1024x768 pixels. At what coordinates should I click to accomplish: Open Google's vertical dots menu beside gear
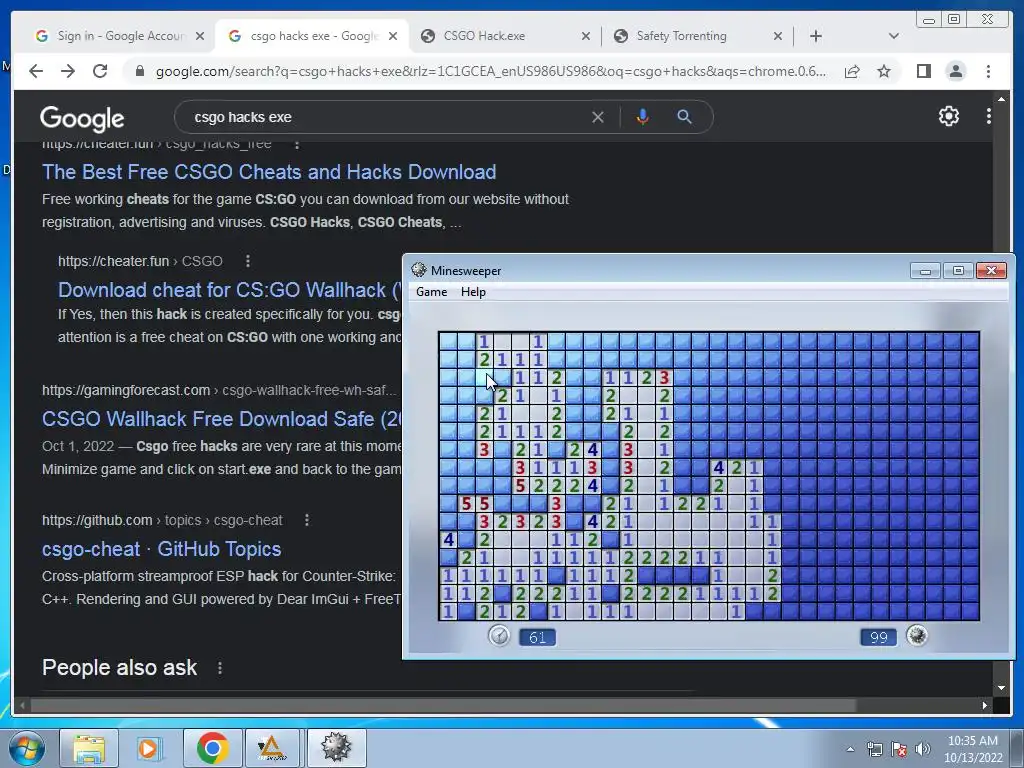pyautogui.click(x=989, y=116)
